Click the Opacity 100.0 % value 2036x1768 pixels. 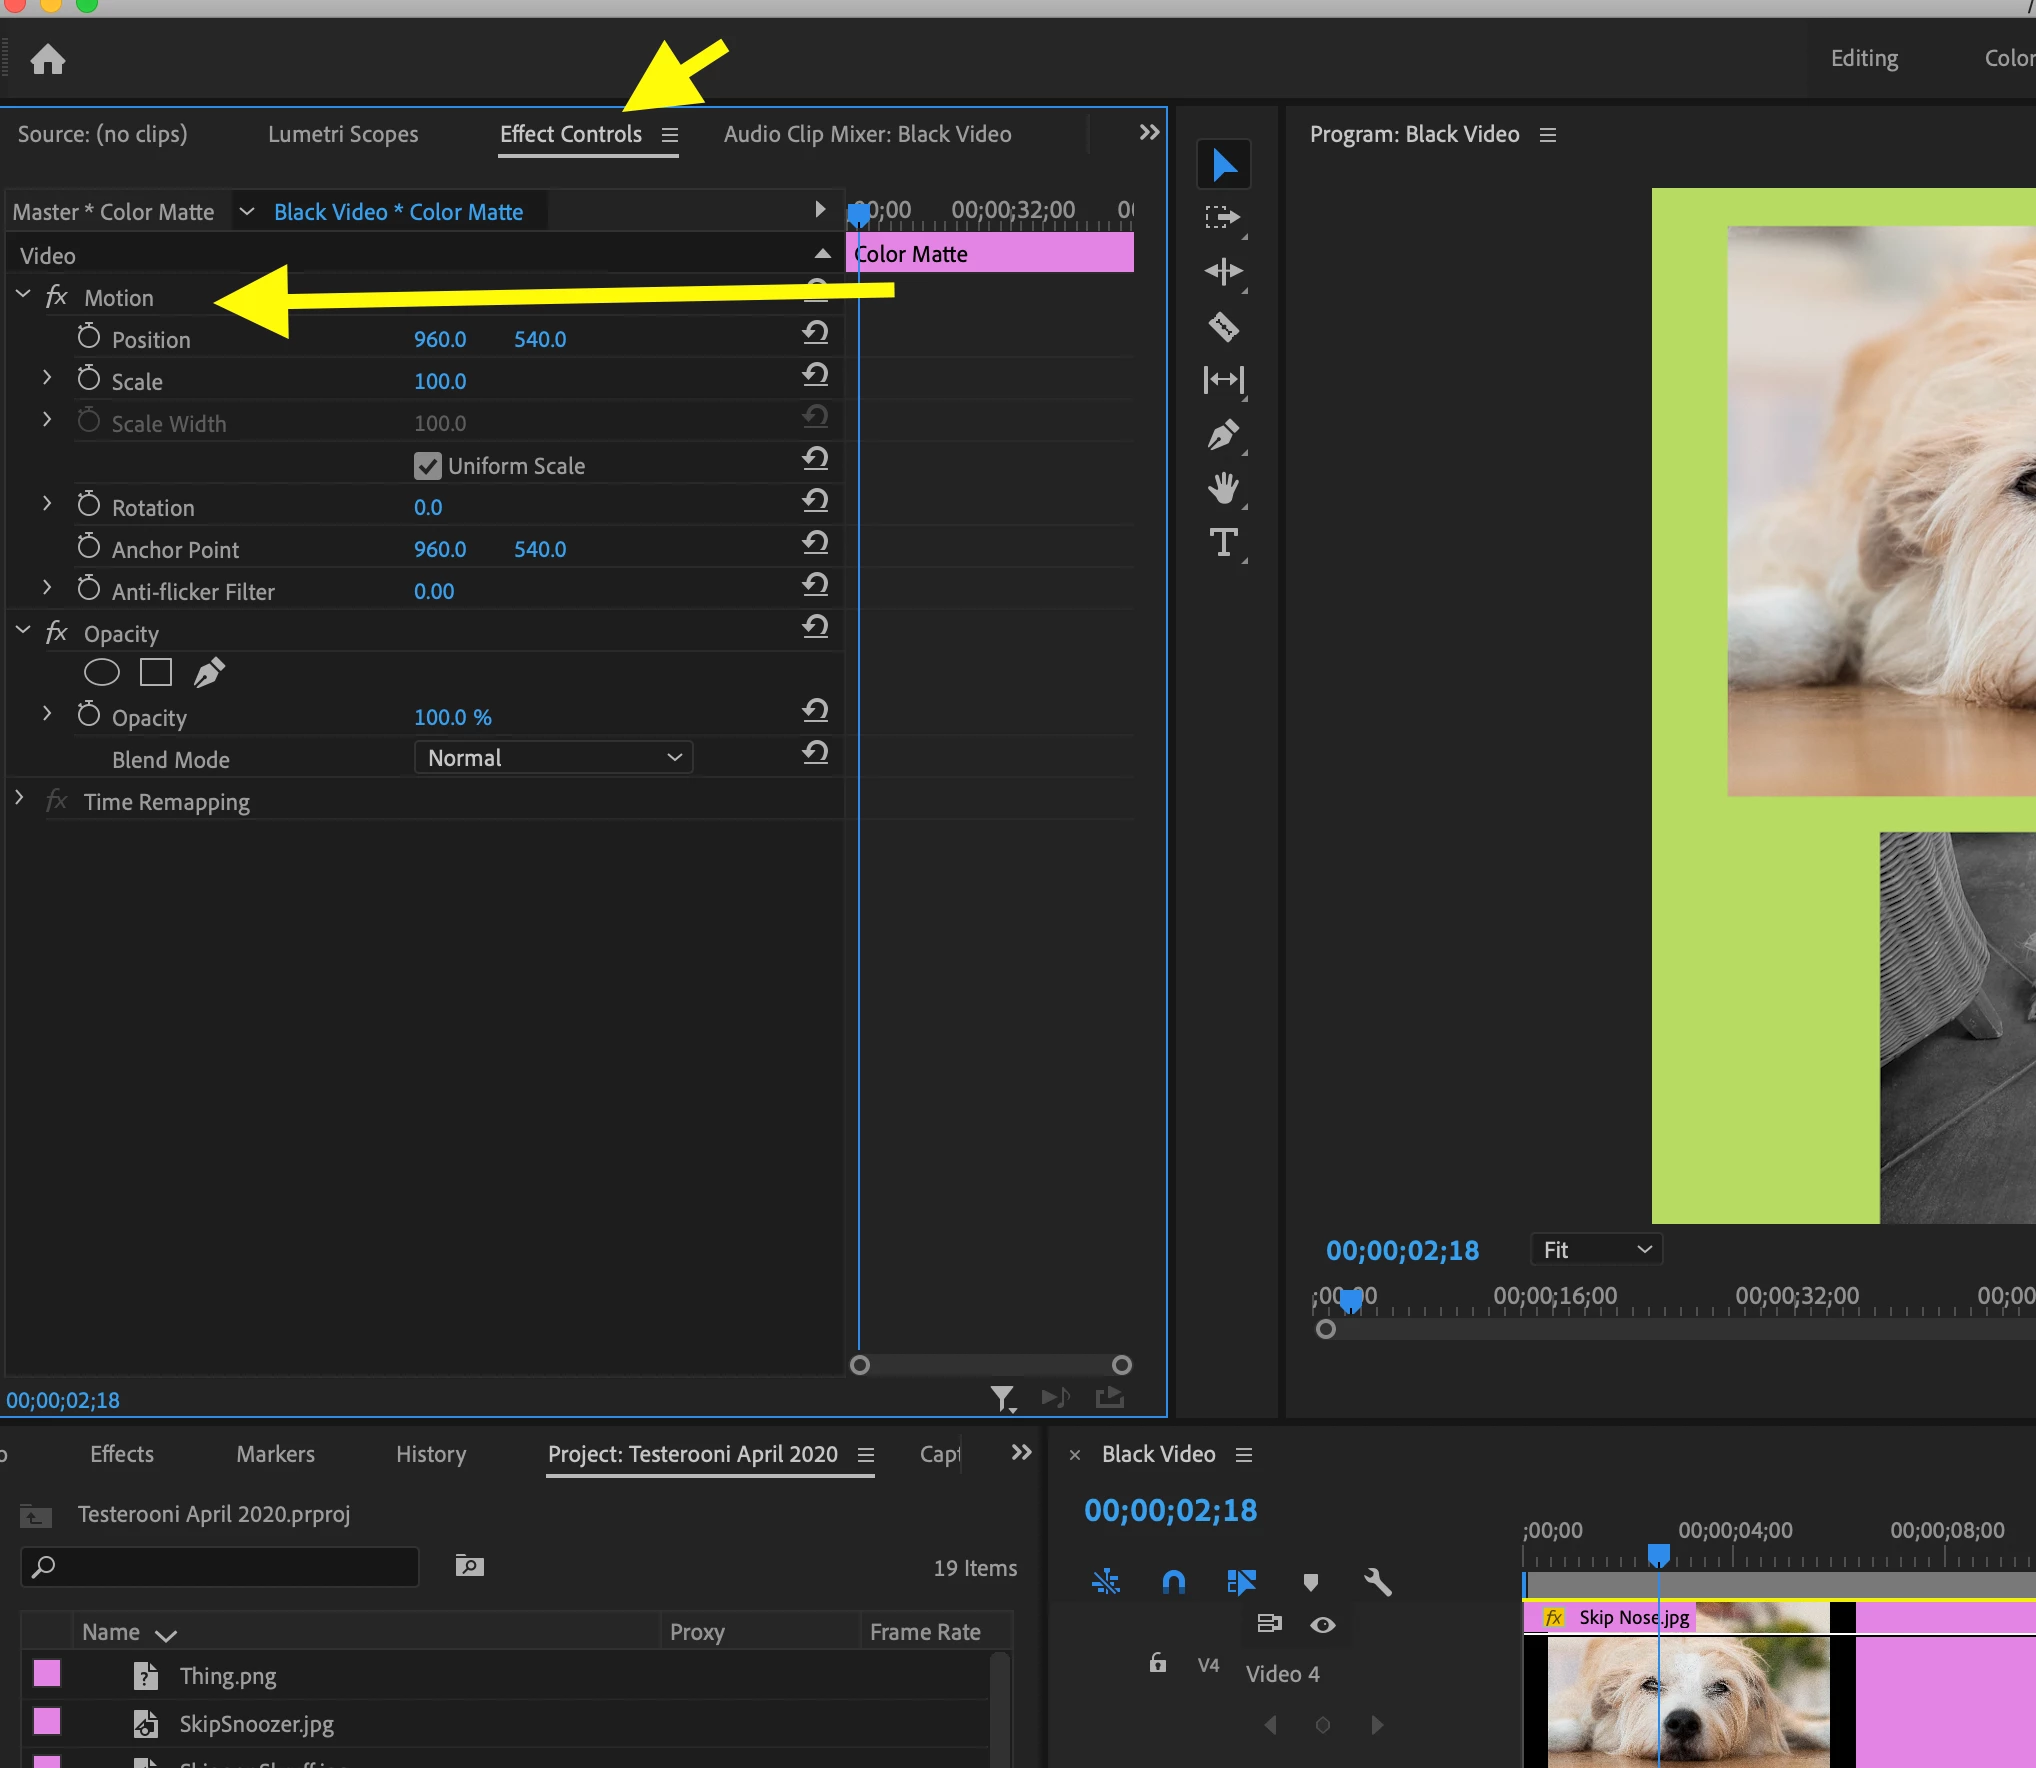click(x=452, y=717)
